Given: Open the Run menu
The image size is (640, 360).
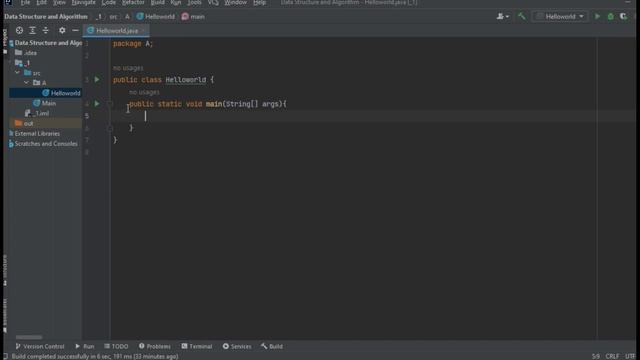Looking at the screenshot, I should click(176, 2).
